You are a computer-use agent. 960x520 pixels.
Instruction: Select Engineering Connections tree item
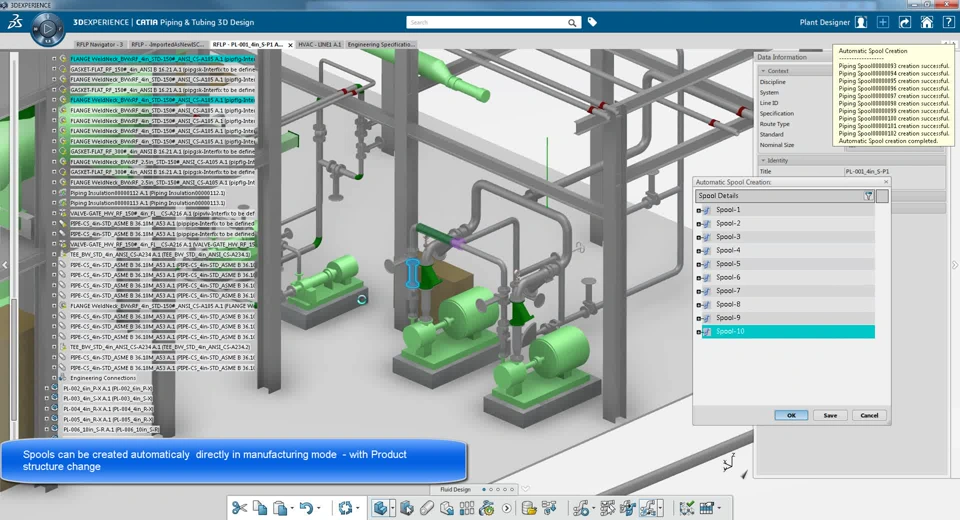pos(103,378)
